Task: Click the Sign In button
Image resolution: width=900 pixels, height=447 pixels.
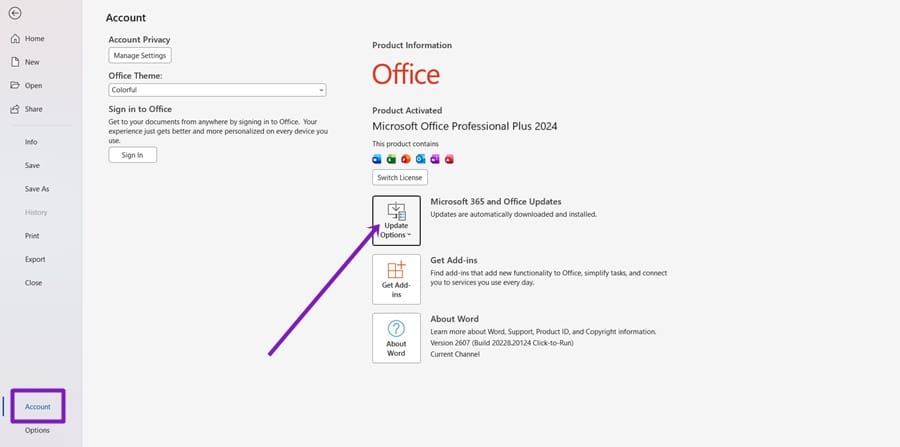Action: pyautogui.click(x=133, y=155)
